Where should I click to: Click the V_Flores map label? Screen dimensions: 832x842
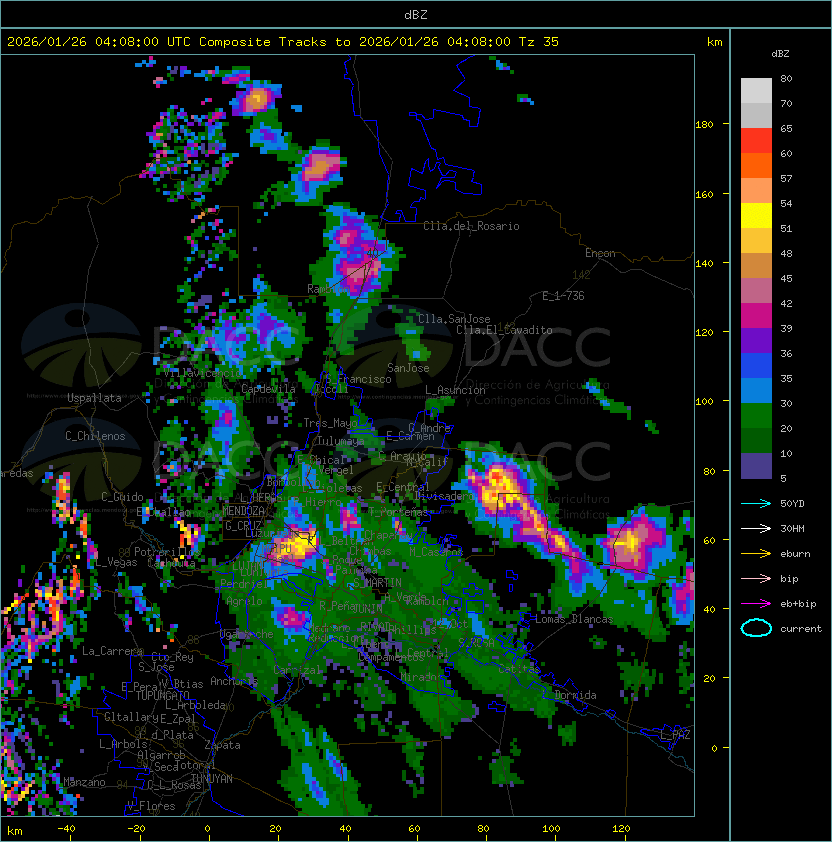point(151,807)
